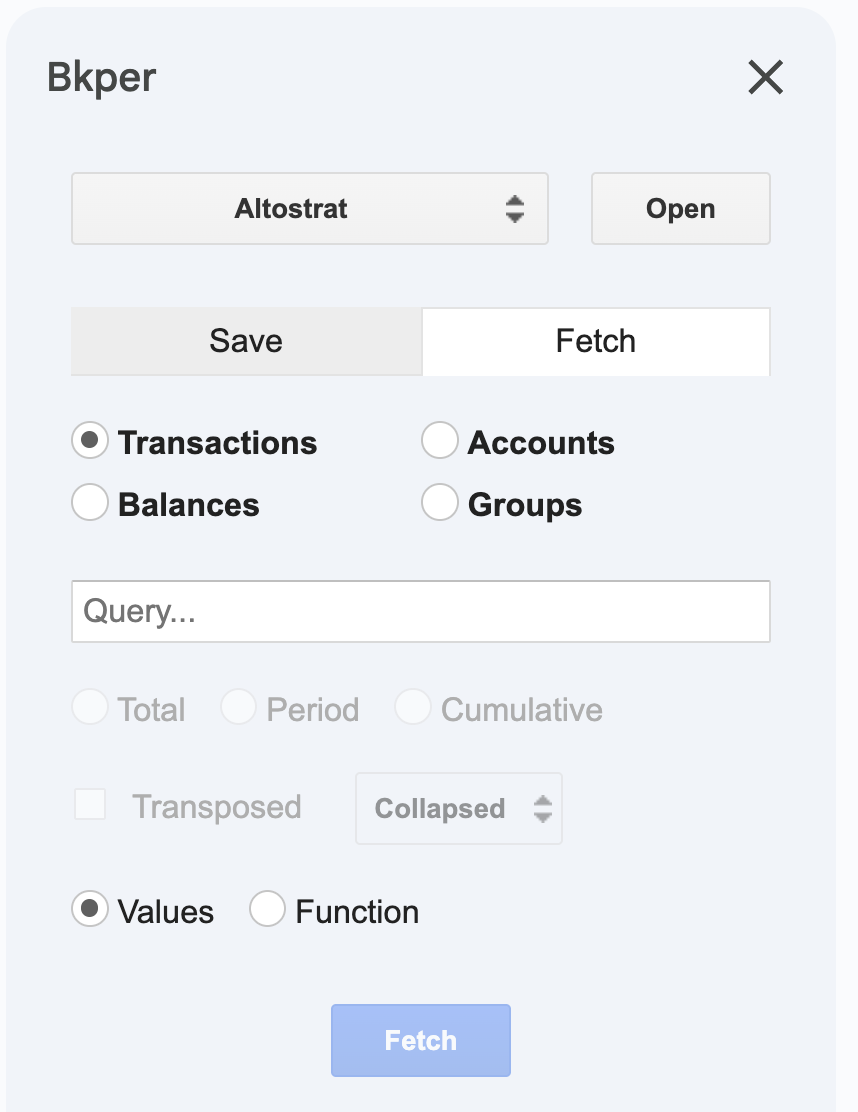
Task: Enable the Transposed checkbox
Action: [x=90, y=805]
